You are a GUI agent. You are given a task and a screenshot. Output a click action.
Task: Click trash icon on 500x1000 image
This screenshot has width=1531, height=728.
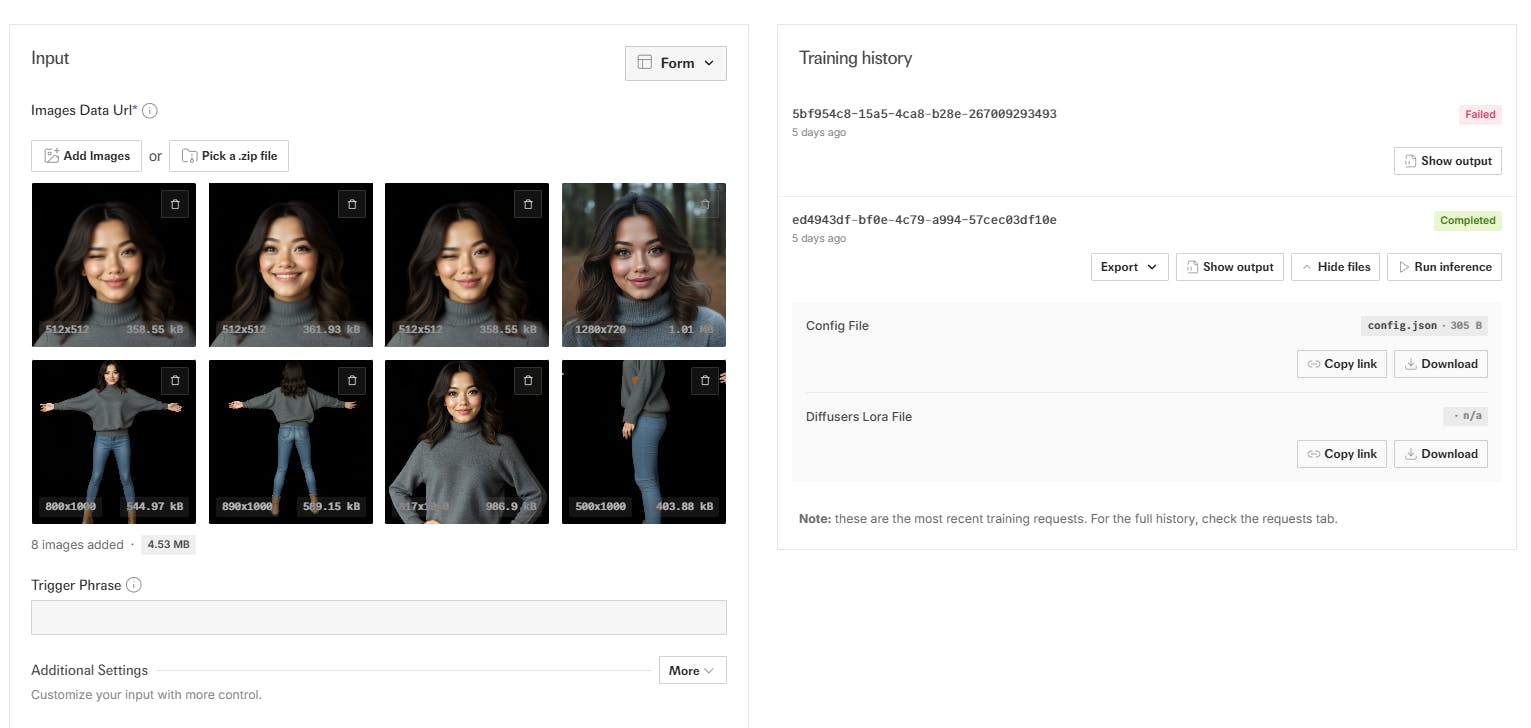click(705, 381)
